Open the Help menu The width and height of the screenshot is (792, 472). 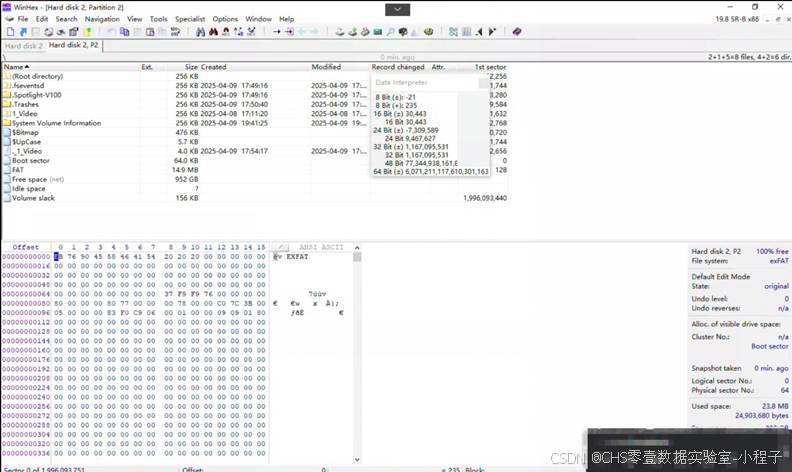(286, 19)
